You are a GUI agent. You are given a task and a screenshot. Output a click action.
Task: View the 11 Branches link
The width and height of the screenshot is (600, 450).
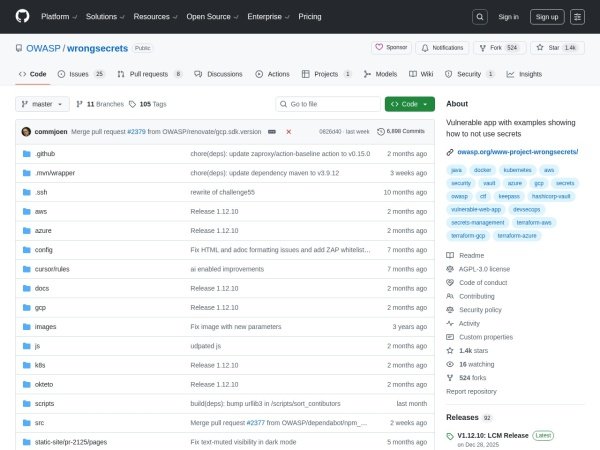point(100,104)
